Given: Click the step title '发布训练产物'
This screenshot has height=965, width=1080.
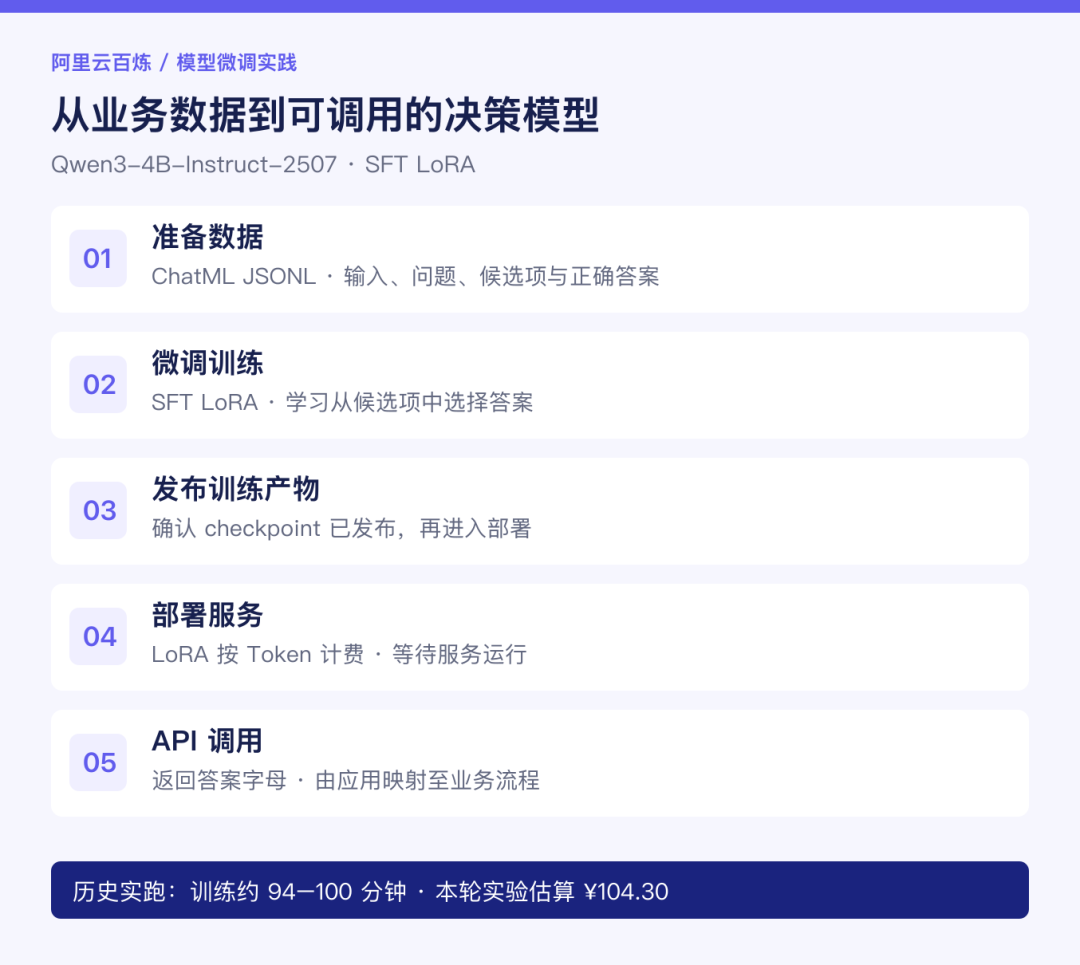Looking at the screenshot, I should pyautogui.click(x=236, y=489).
